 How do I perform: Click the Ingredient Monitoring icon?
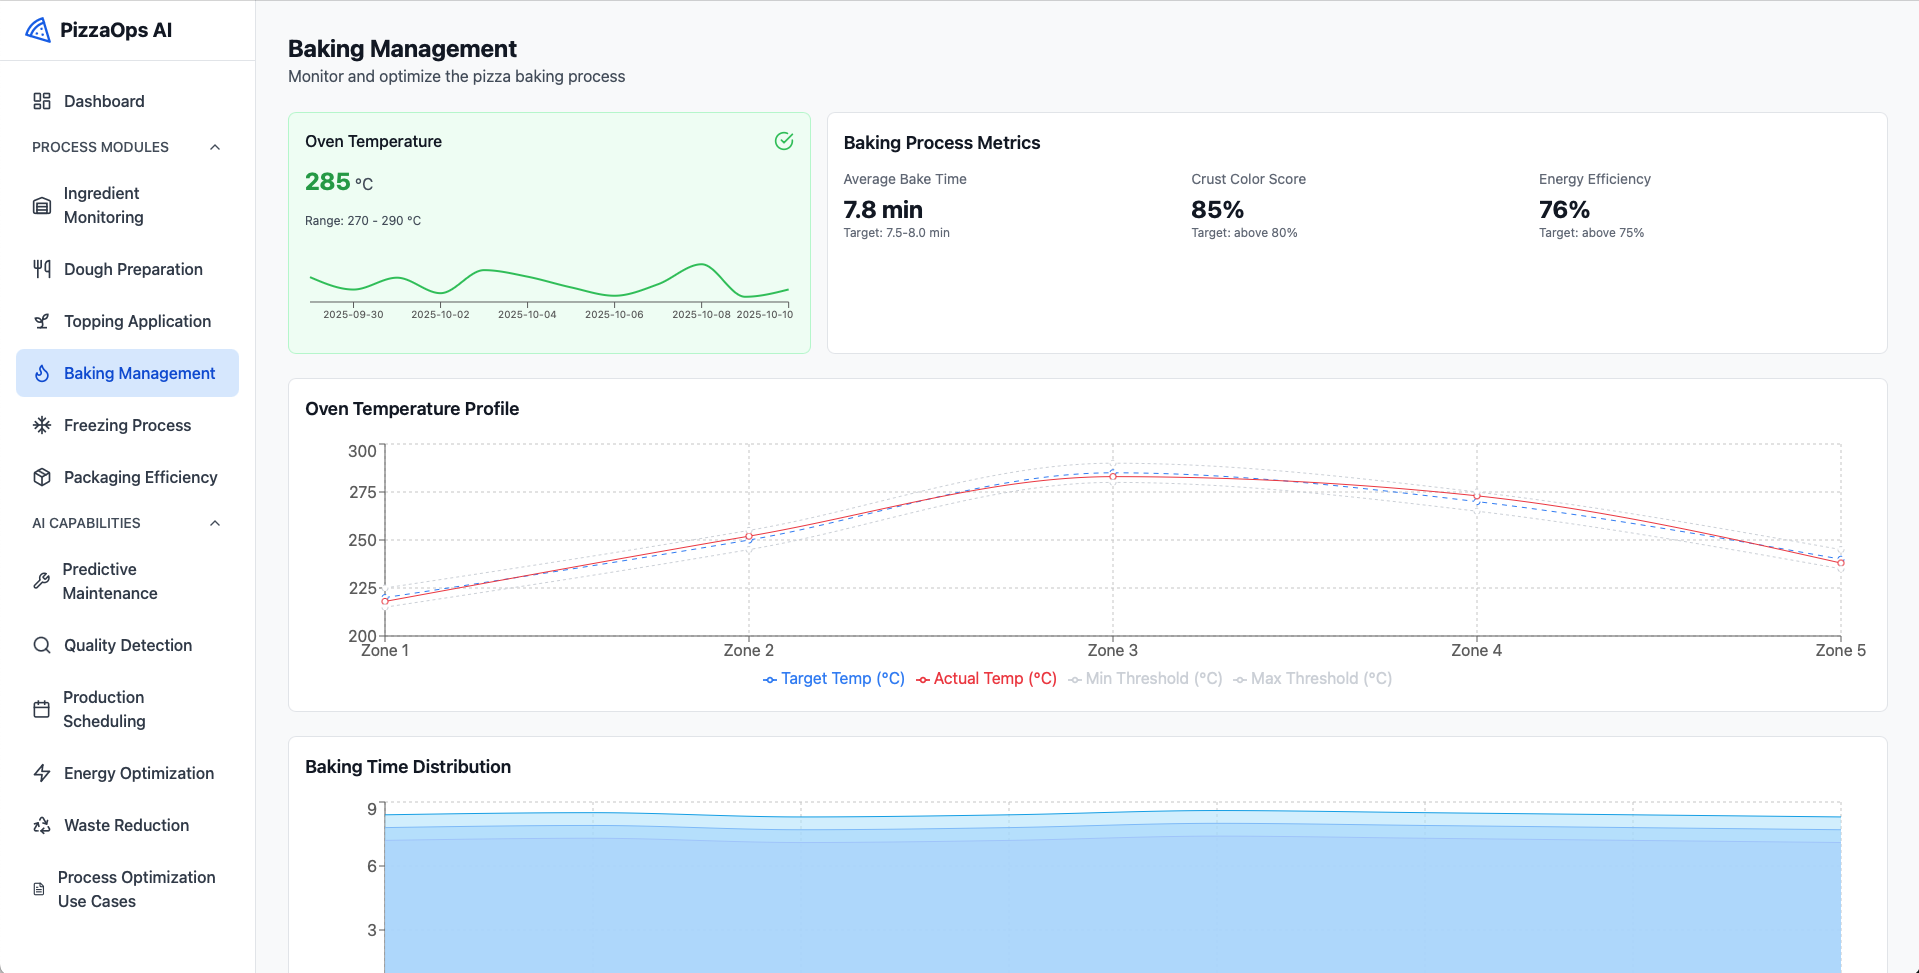click(x=42, y=206)
